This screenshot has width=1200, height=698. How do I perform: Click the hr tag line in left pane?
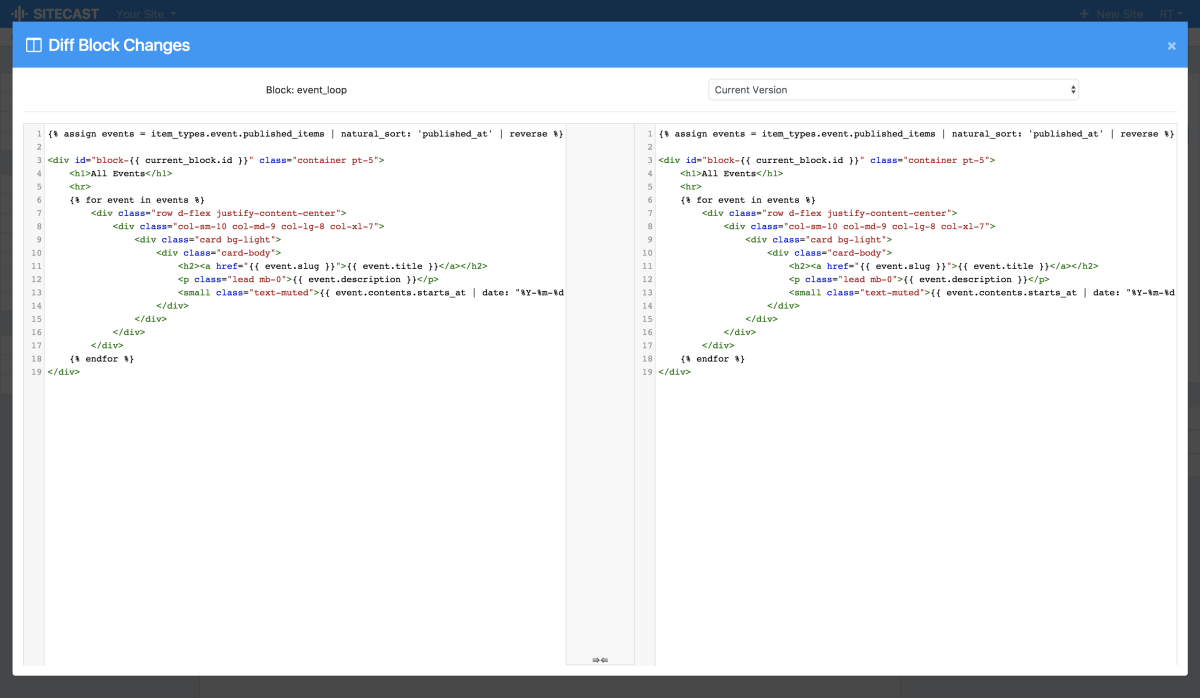(x=79, y=186)
